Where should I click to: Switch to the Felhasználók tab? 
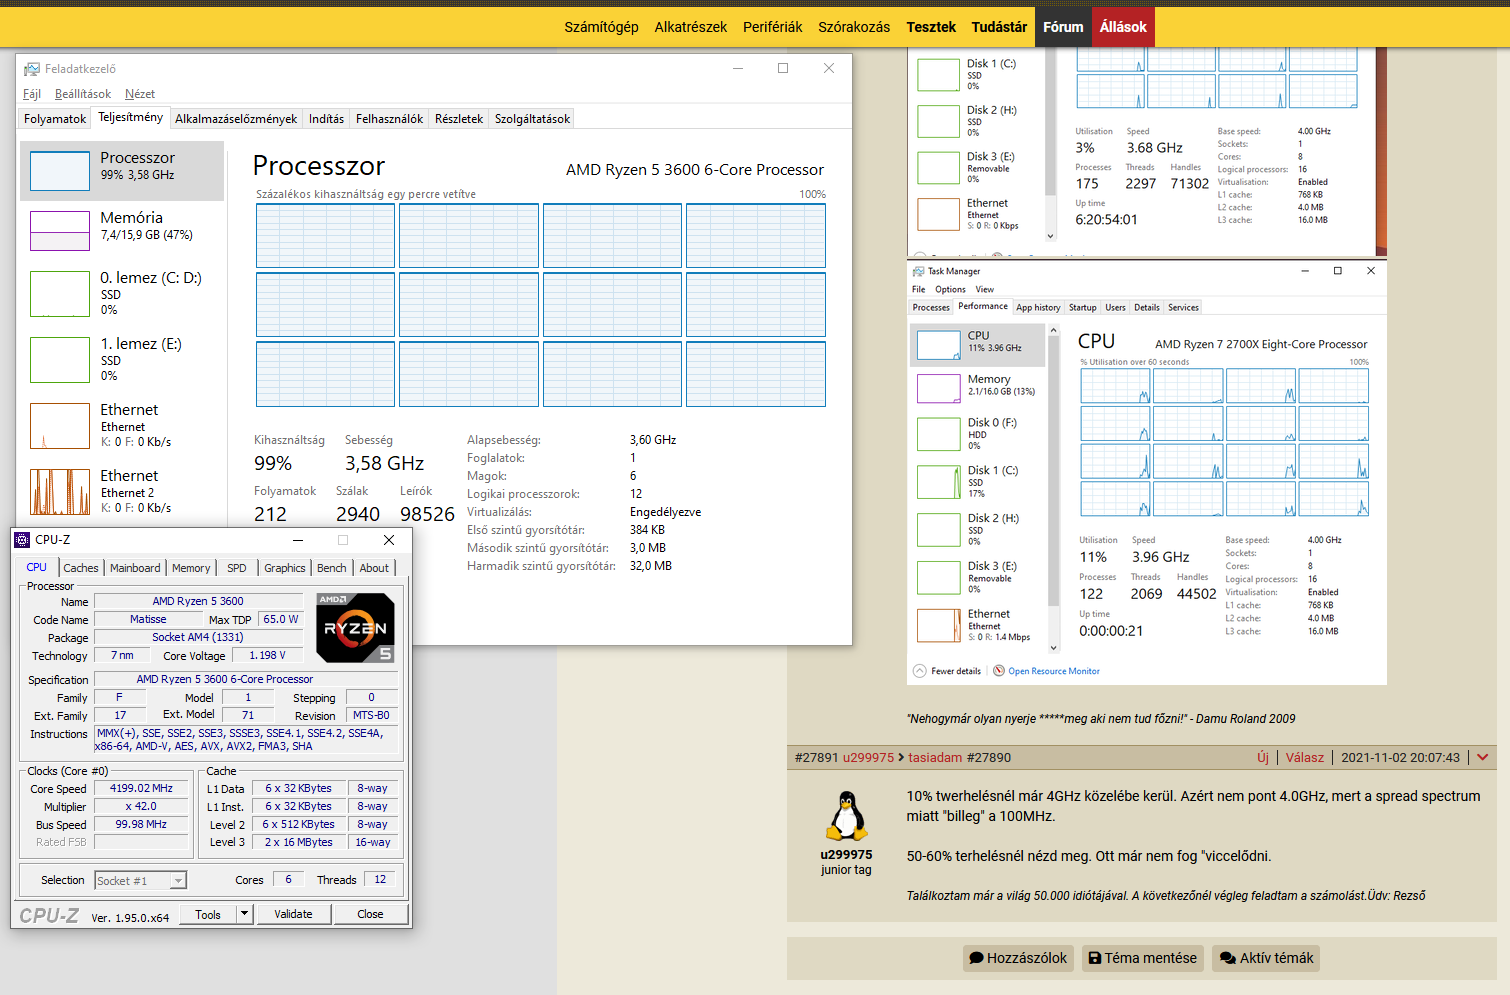389,119
